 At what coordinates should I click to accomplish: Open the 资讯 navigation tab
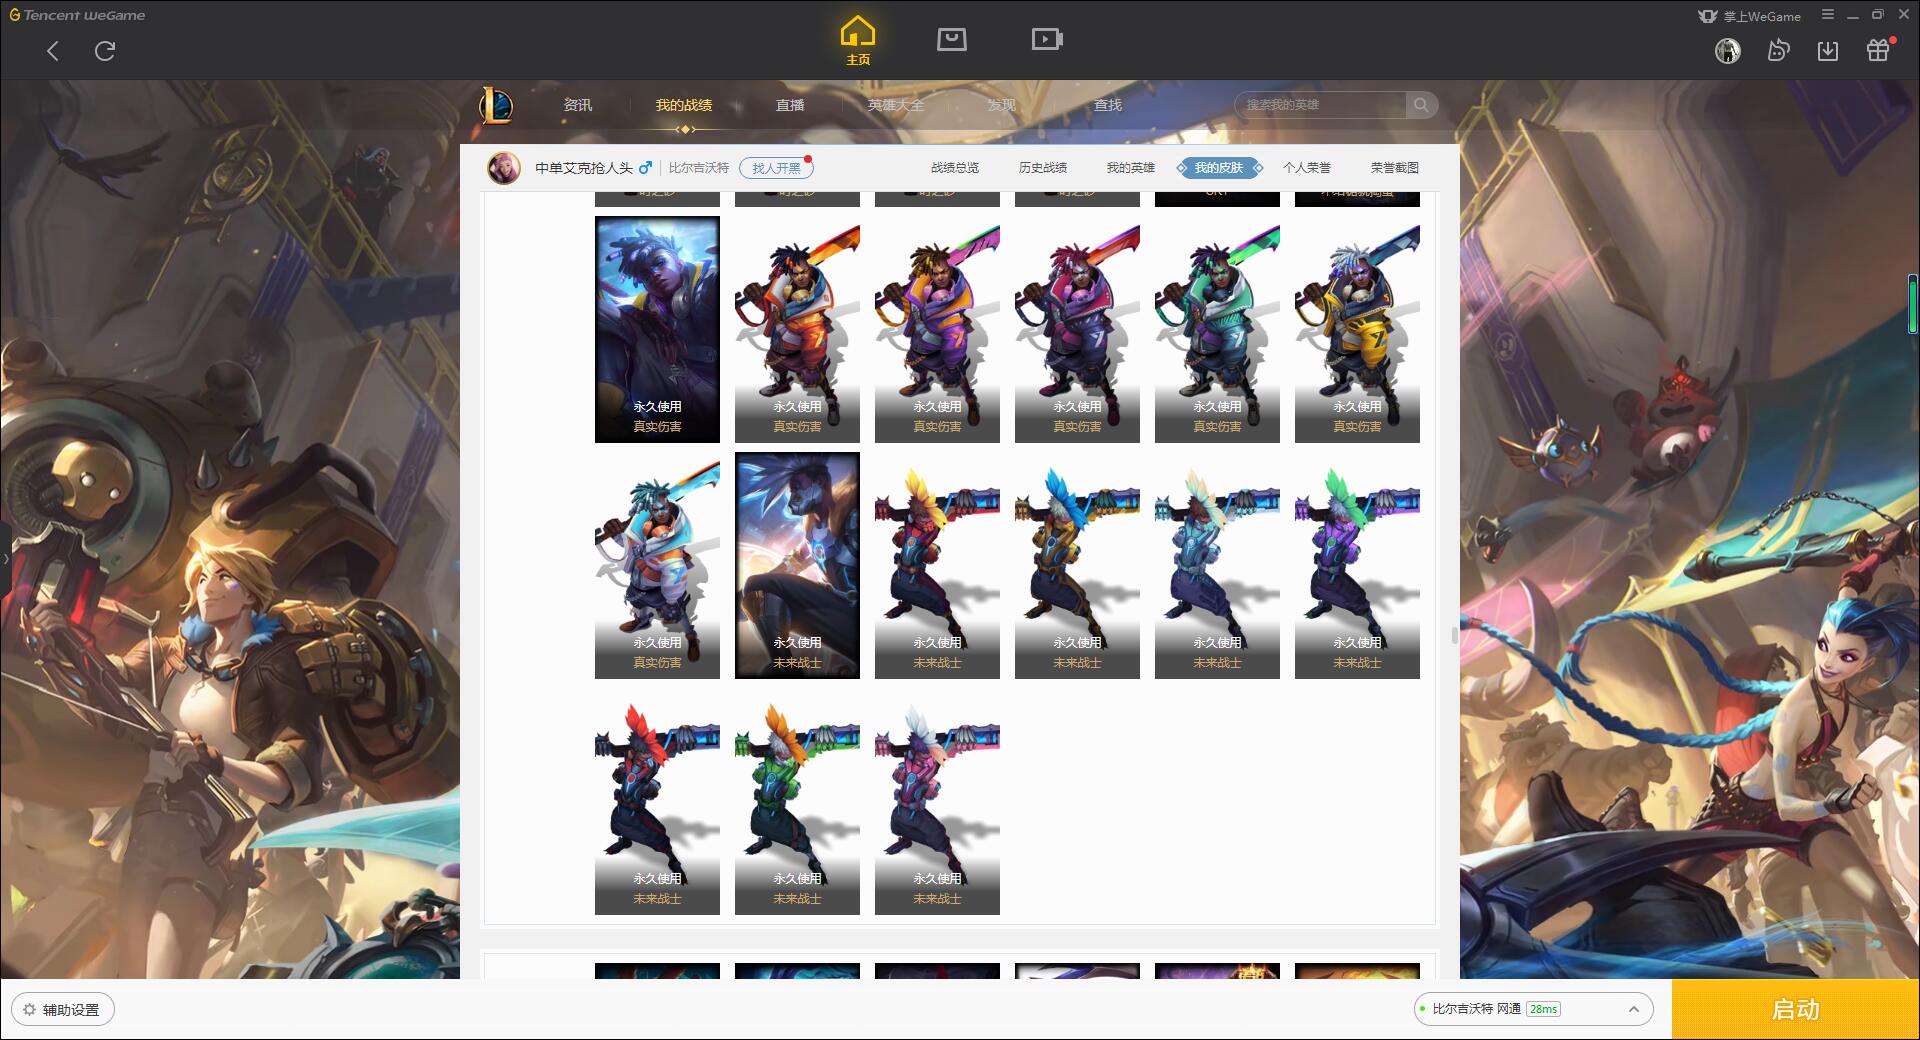click(x=578, y=105)
